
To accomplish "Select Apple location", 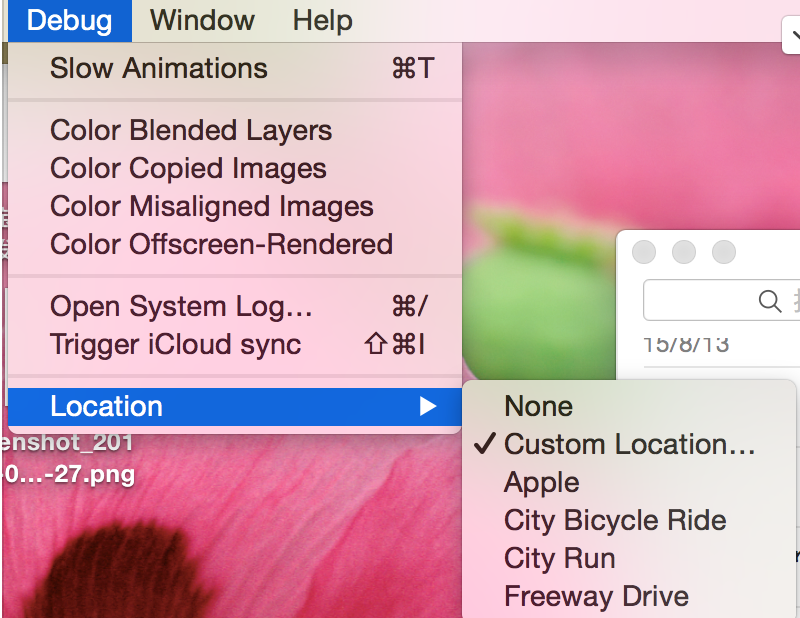I will click(629, 483).
